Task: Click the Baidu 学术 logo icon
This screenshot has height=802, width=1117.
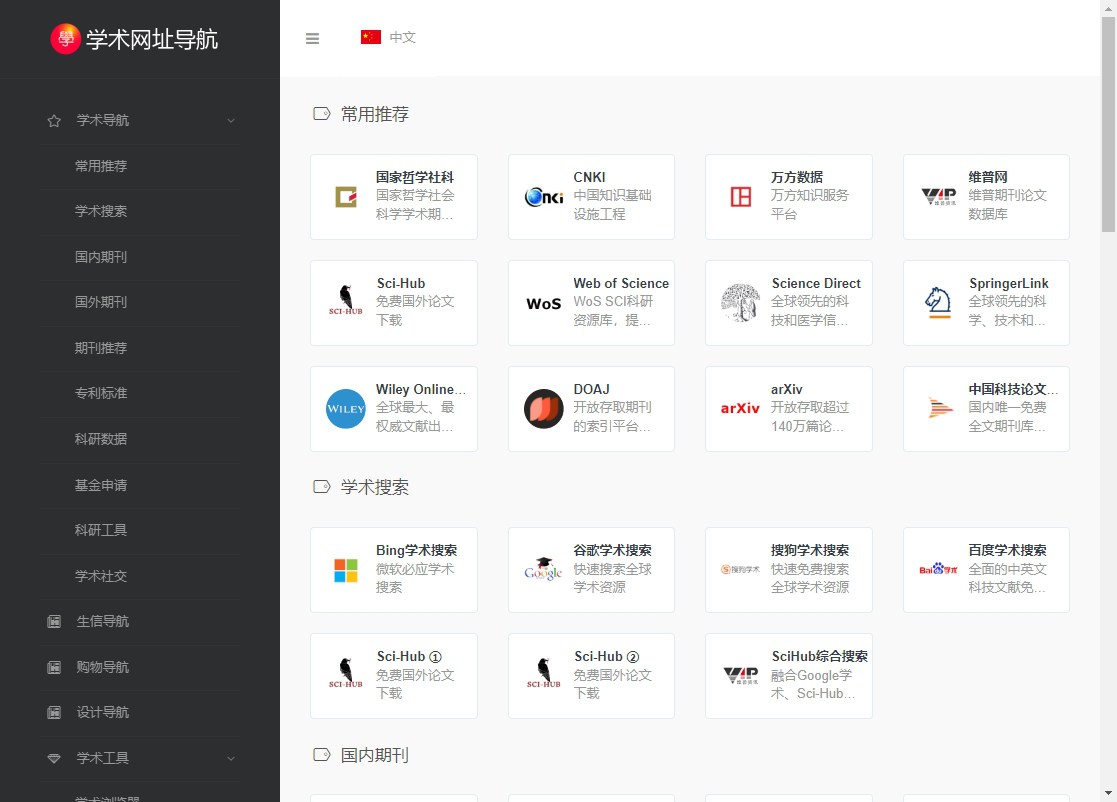Action: click(x=938, y=569)
